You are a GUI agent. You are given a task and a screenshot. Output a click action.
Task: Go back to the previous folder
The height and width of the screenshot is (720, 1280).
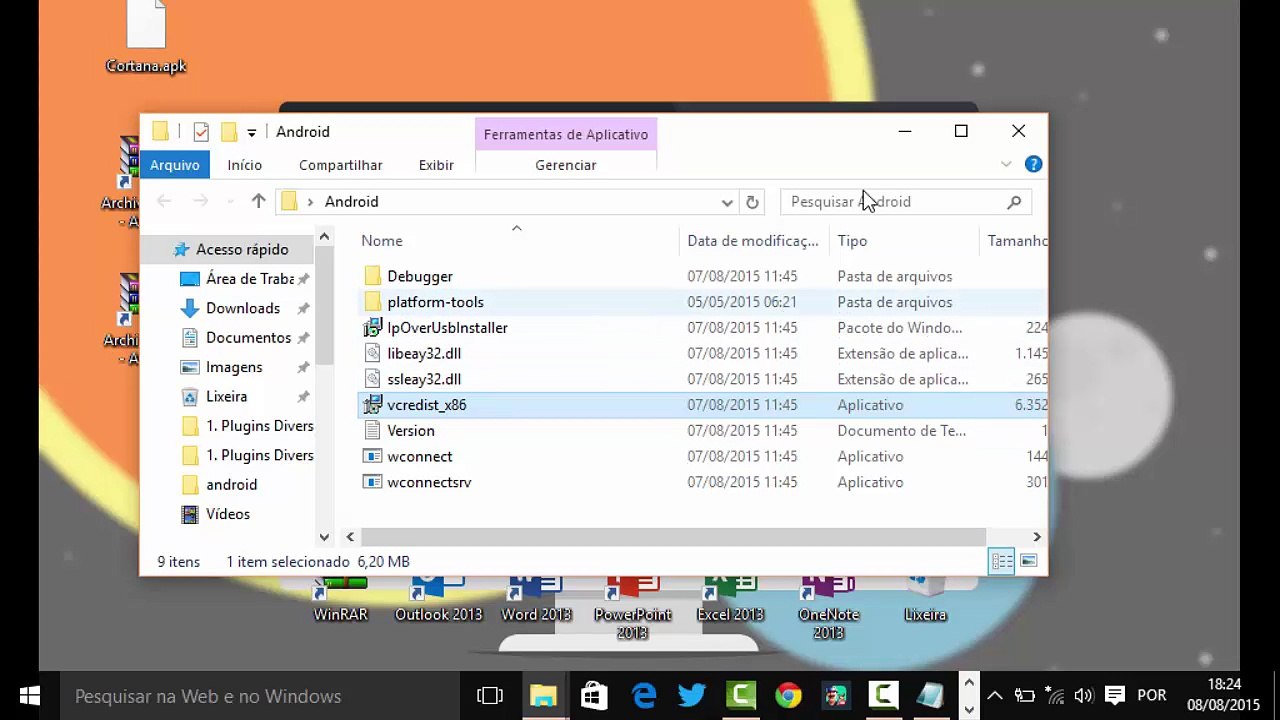164,201
